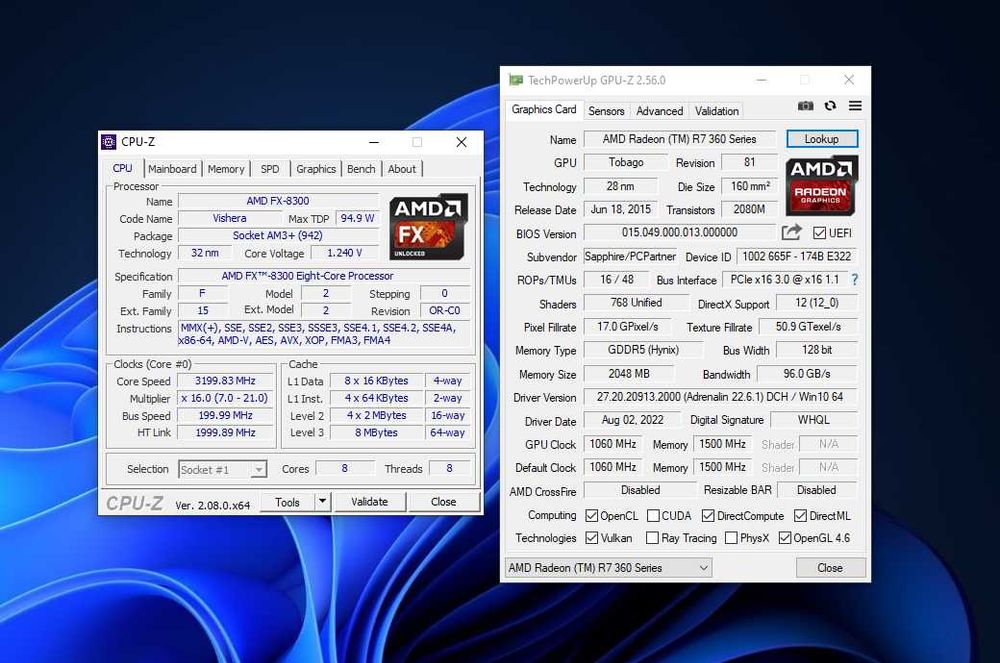Switch to the Mainboard tab in CPU-Z
This screenshot has height=663, width=1000.
coord(172,169)
